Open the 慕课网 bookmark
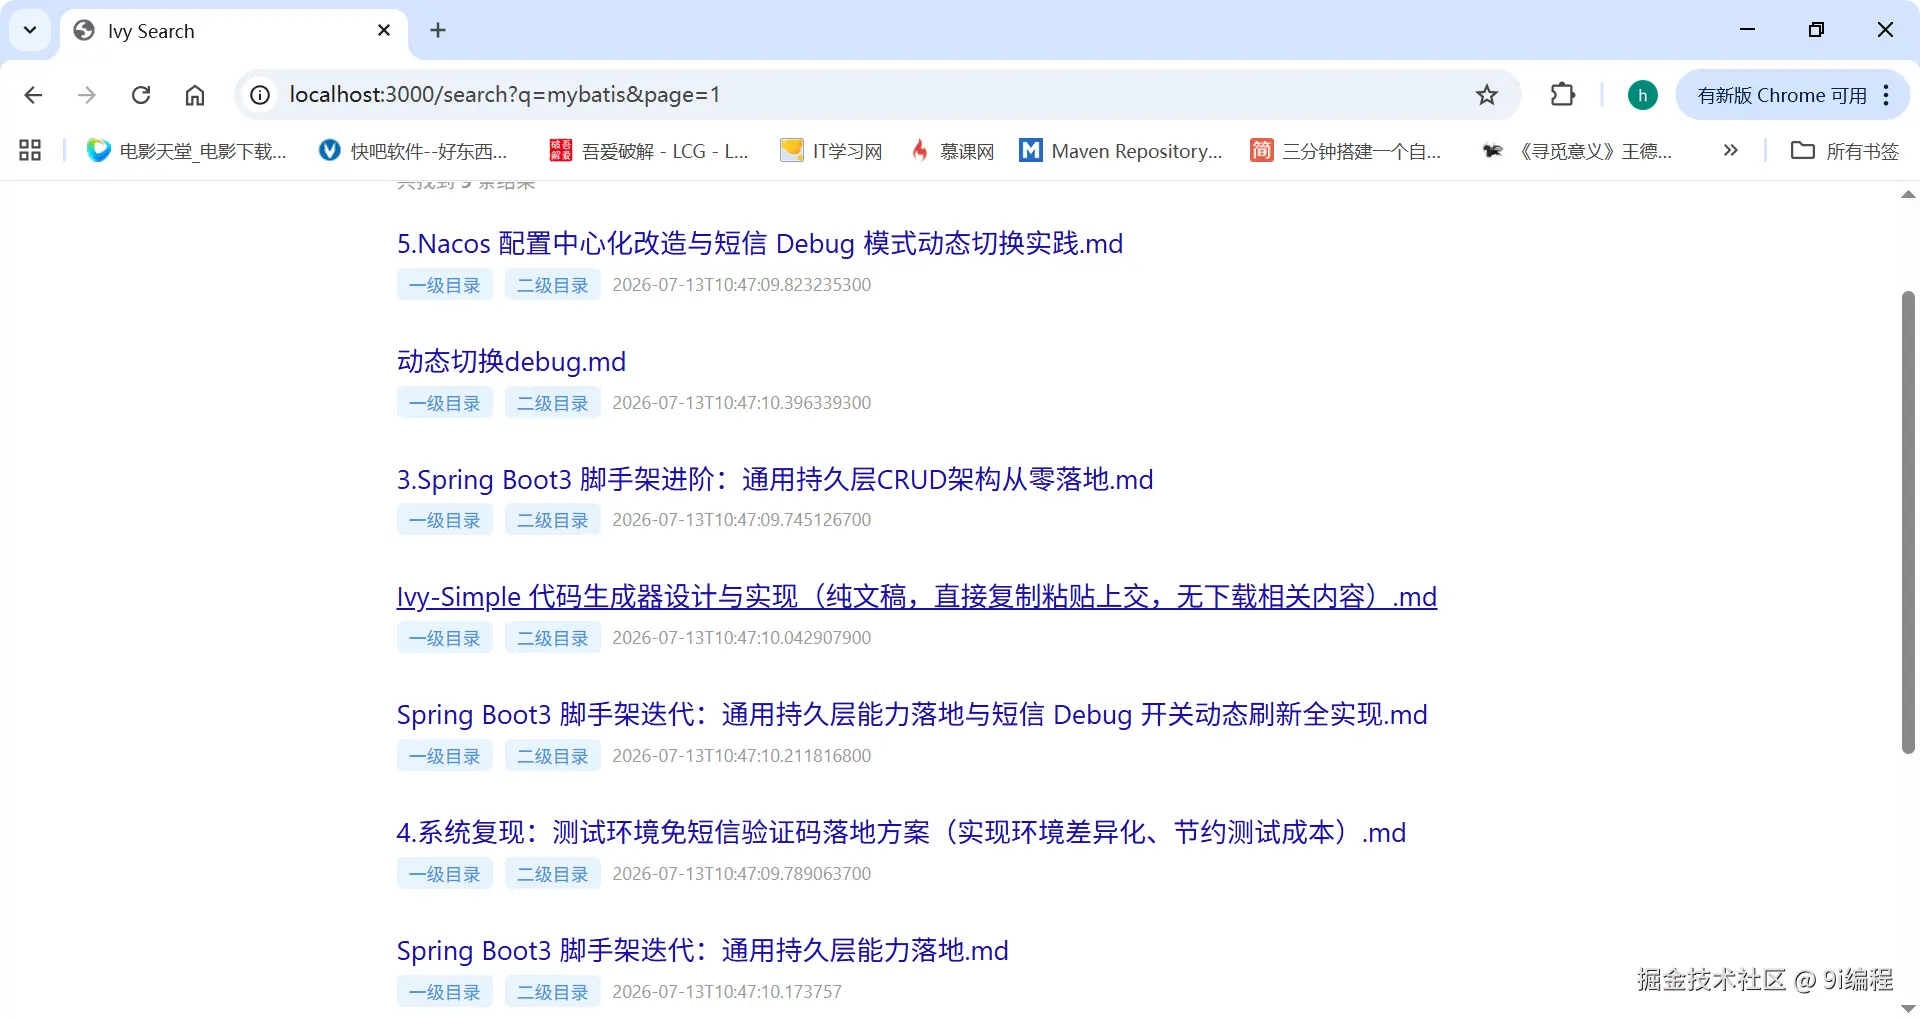The height and width of the screenshot is (1020, 1920). coord(952,151)
